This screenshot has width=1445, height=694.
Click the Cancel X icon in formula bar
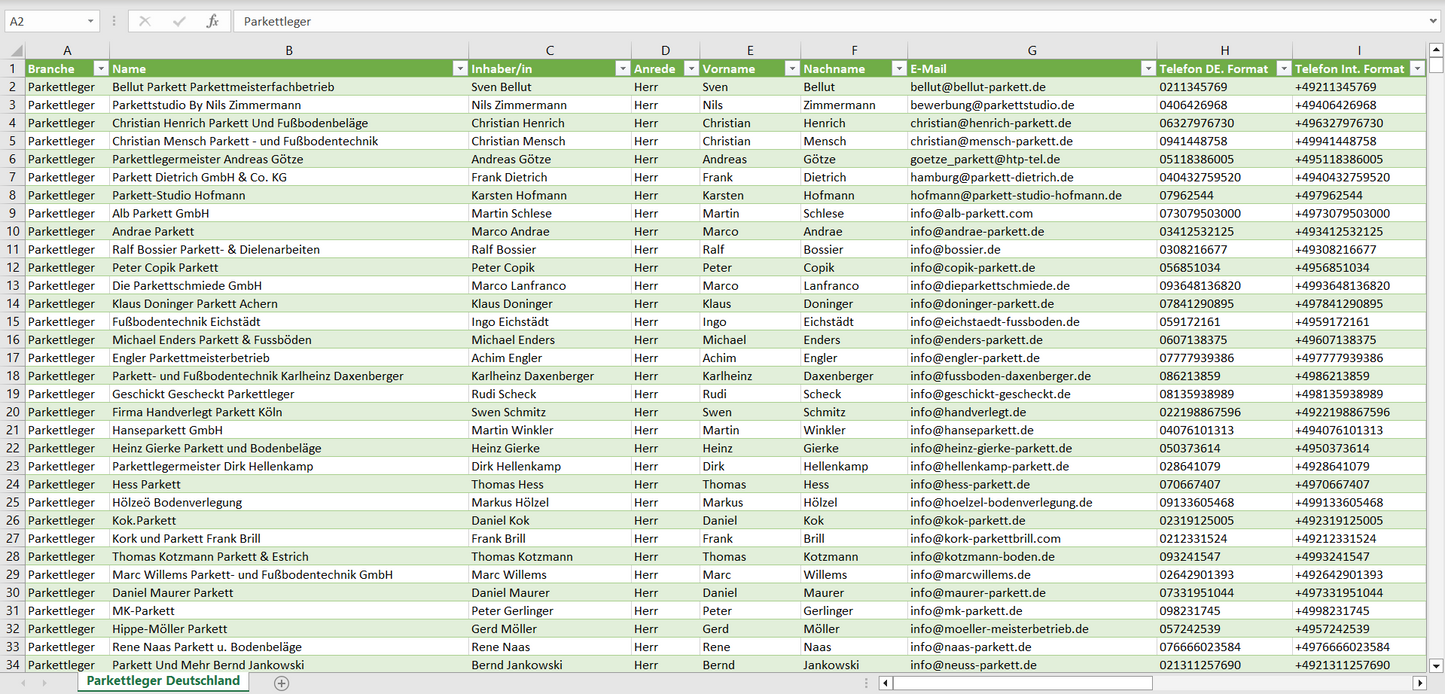point(145,21)
